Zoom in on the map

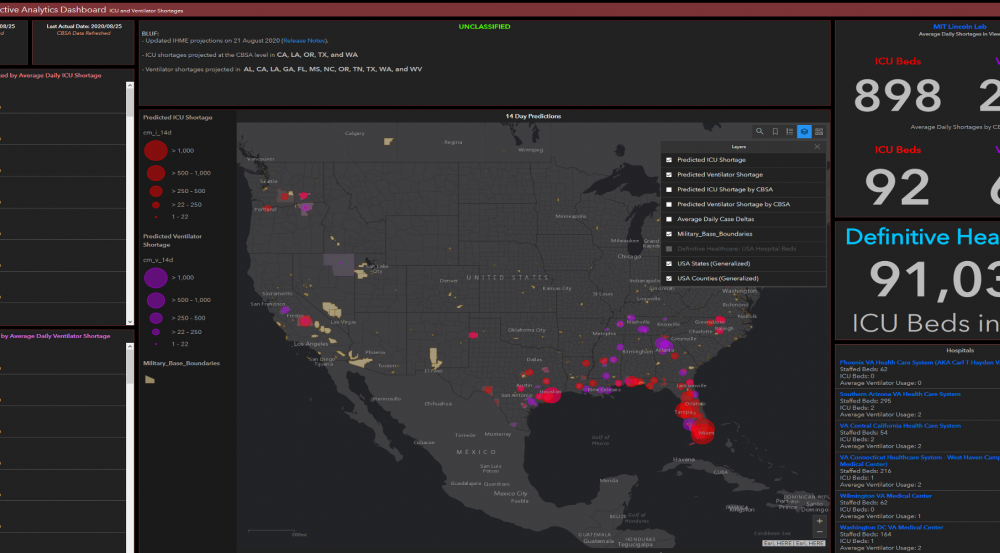(x=820, y=521)
